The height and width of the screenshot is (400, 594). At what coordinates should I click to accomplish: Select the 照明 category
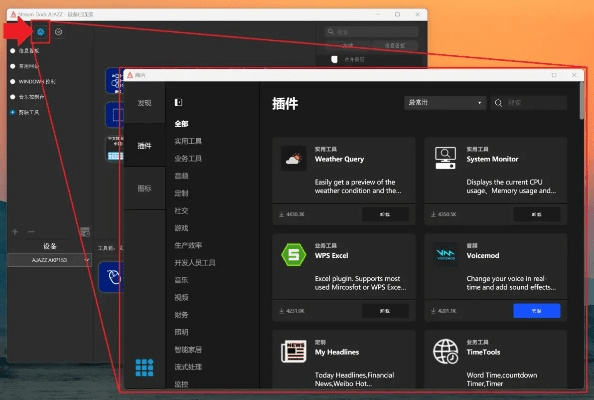181,332
